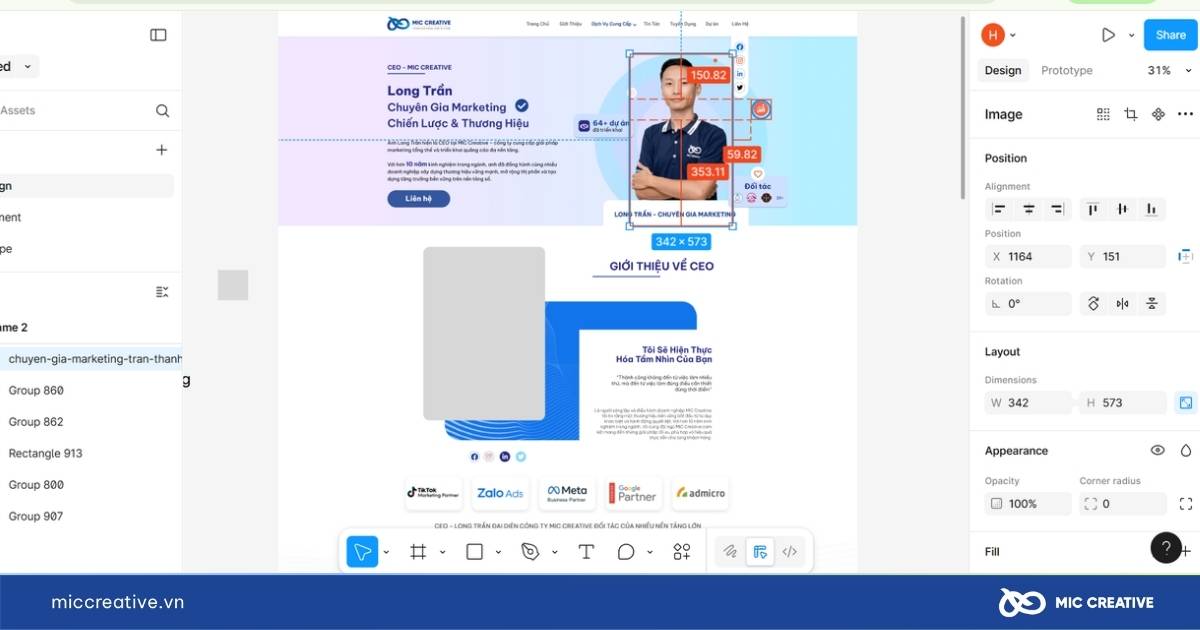Select the Frame tool in the bottom toolbar
The image size is (1200, 630).
418,551
